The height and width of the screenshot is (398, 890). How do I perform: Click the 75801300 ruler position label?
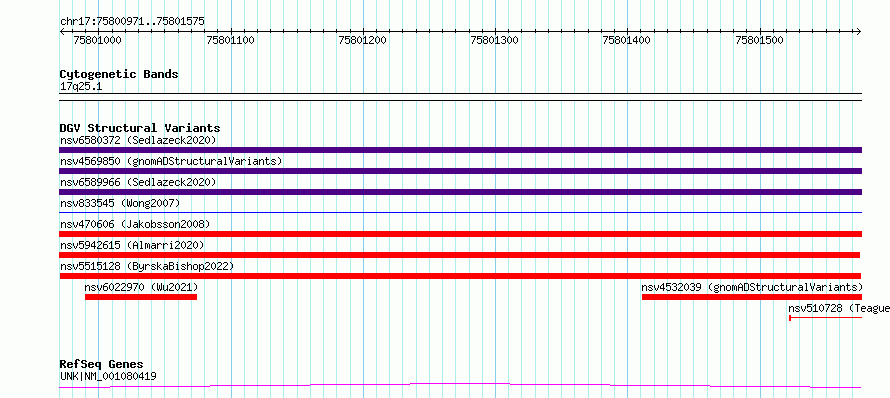(x=494, y=40)
